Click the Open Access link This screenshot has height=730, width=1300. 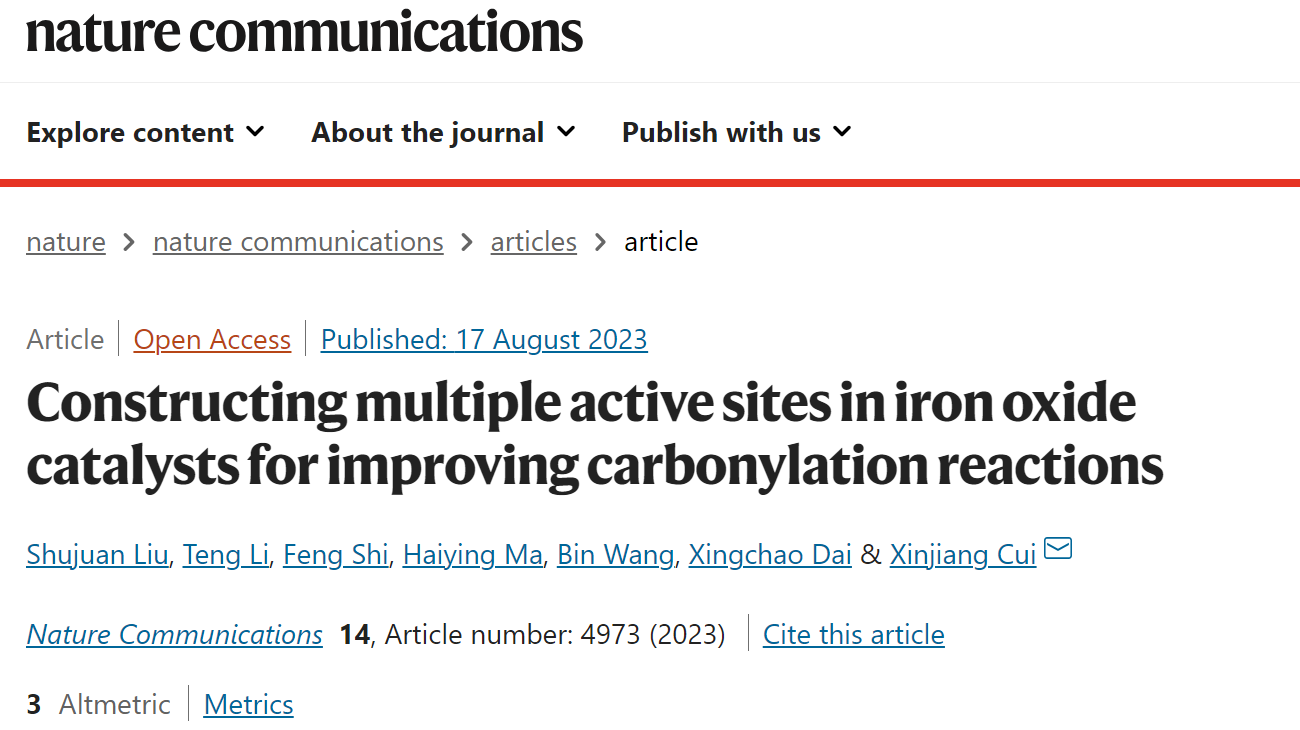point(212,340)
